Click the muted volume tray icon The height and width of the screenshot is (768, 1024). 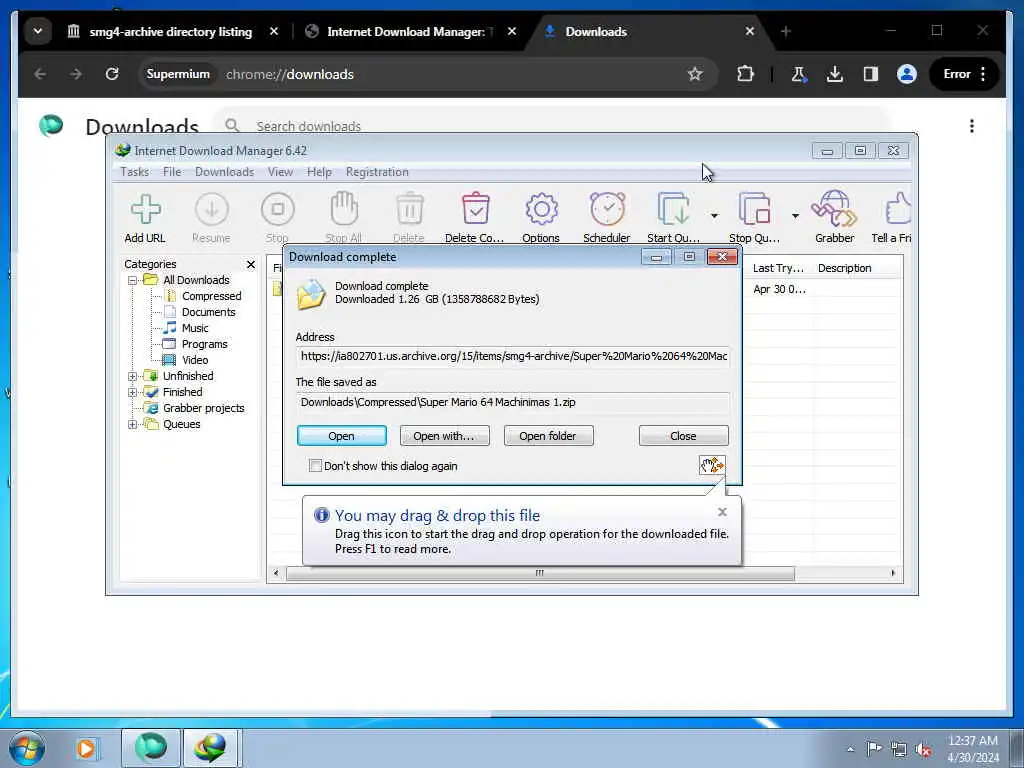tap(923, 750)
